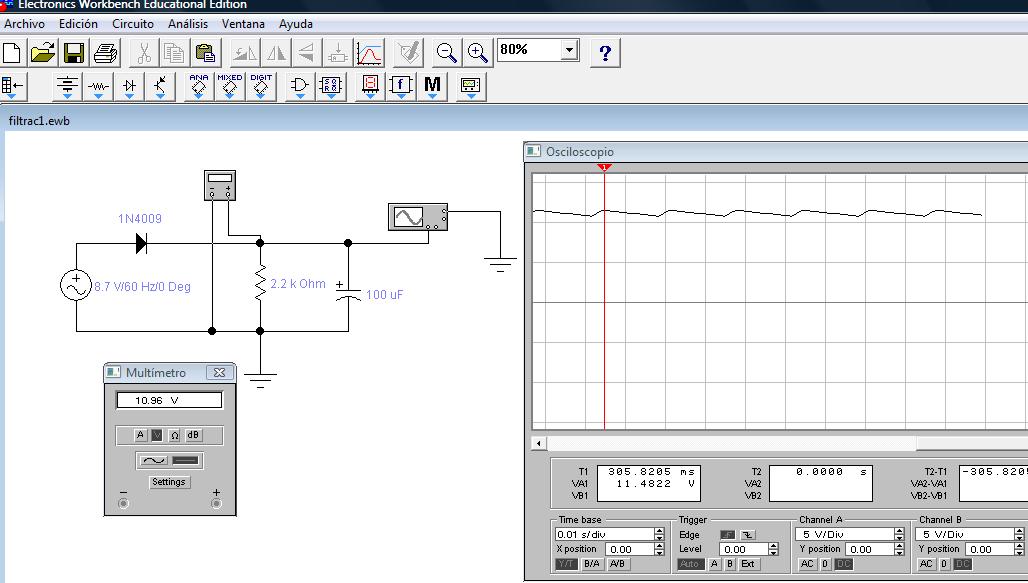Viewport: 1028px width, 583px height.
Task: Click the Zoom In magnifier icon
Action: (x=478, y=53)
